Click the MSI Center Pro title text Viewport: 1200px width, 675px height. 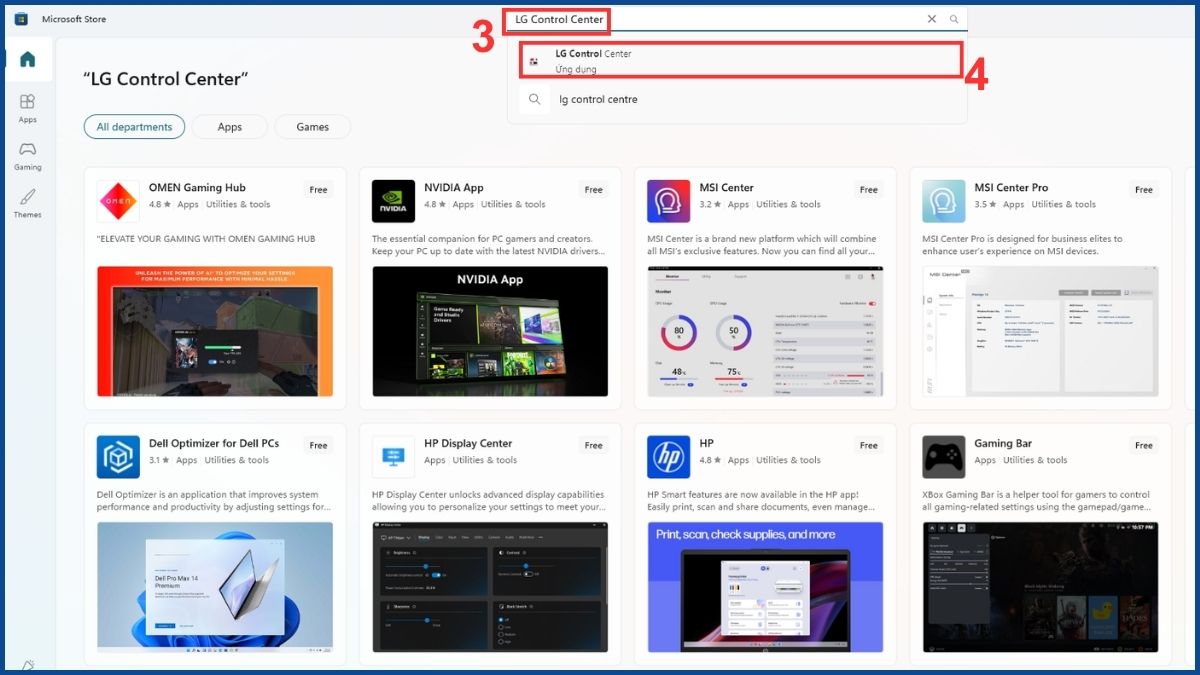[1011, 187]
